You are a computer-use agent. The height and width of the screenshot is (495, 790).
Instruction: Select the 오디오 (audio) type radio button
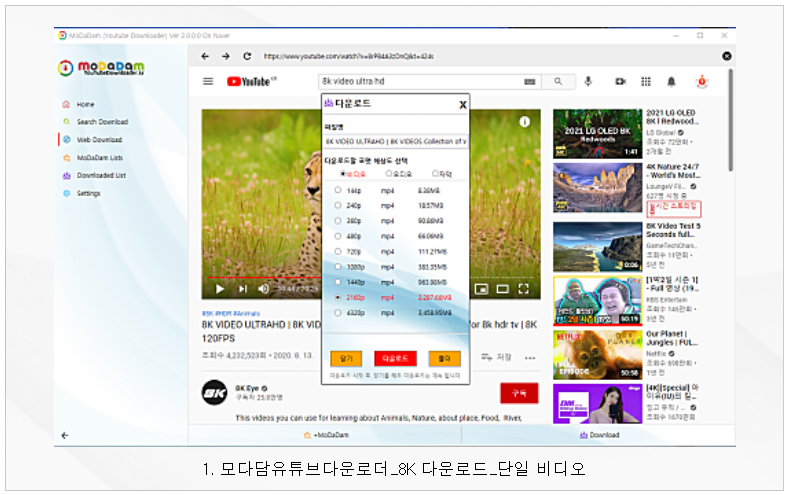click(x=388, y=174)
